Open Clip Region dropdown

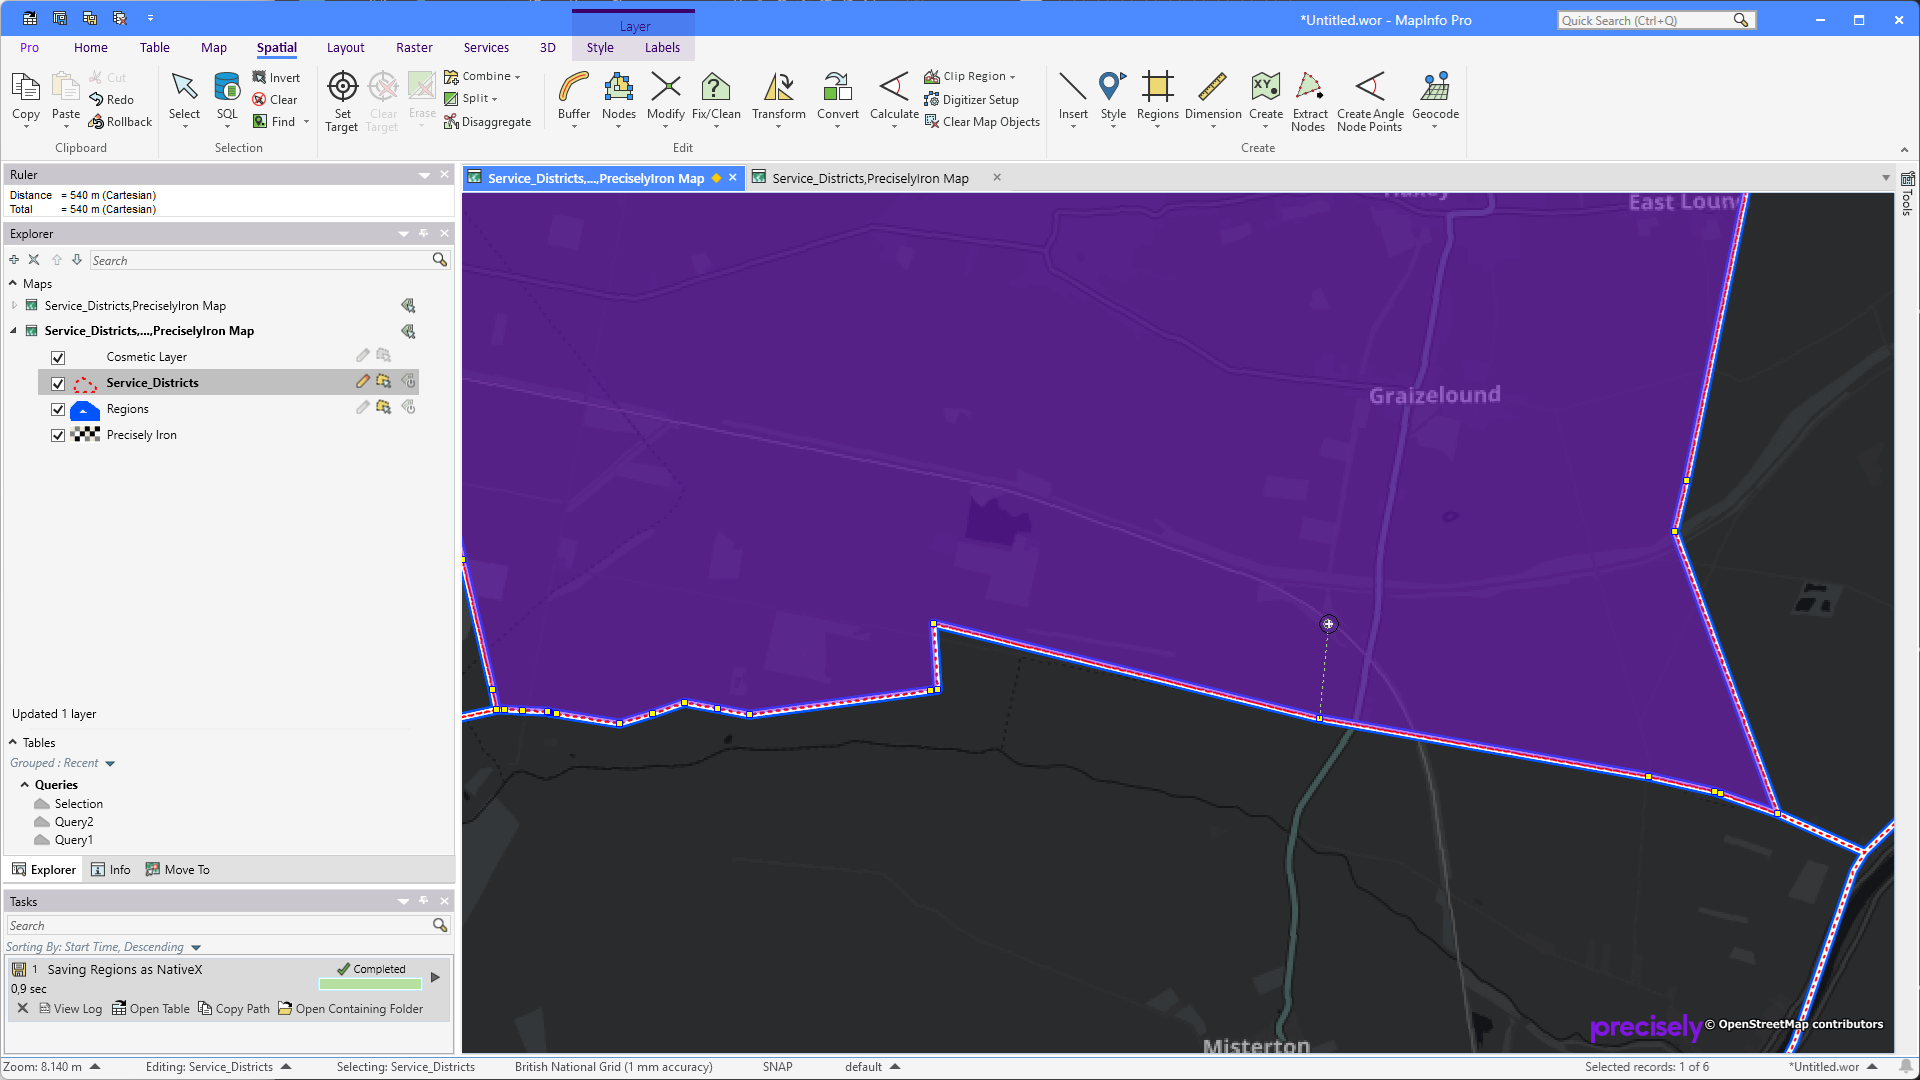tap(970, 77)
